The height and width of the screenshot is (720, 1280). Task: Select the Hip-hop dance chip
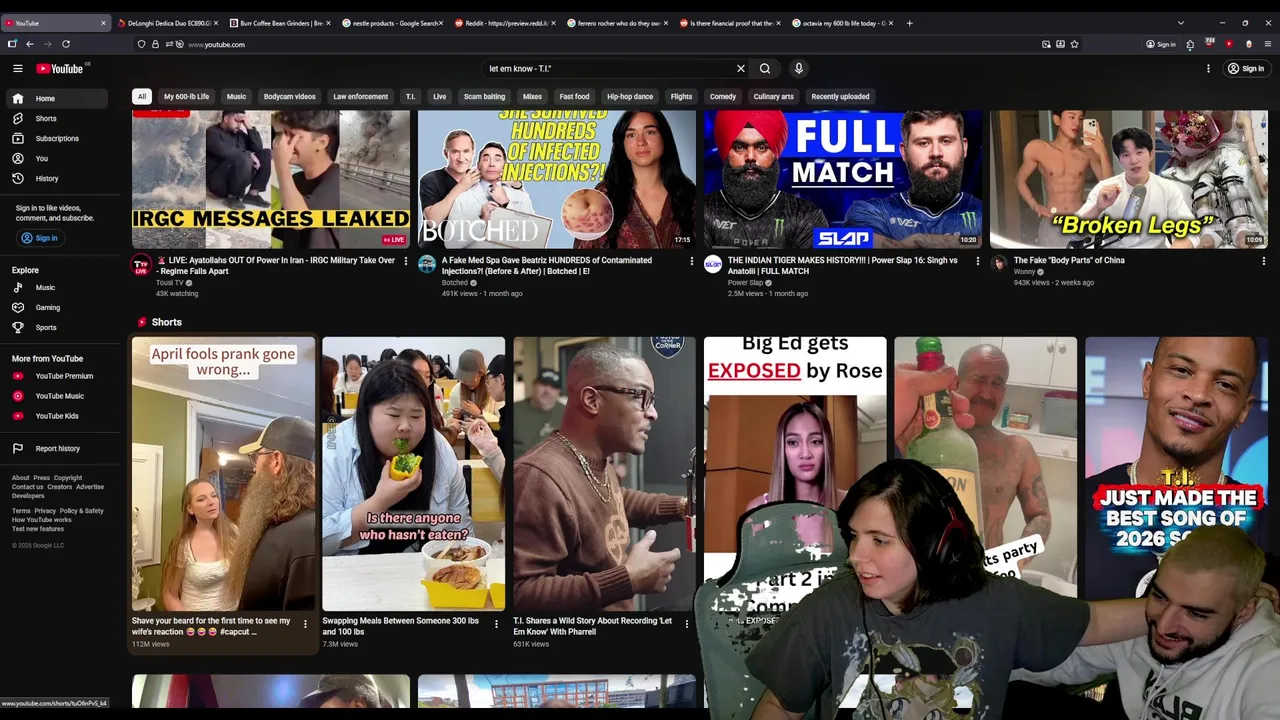(x=630, y=97)
